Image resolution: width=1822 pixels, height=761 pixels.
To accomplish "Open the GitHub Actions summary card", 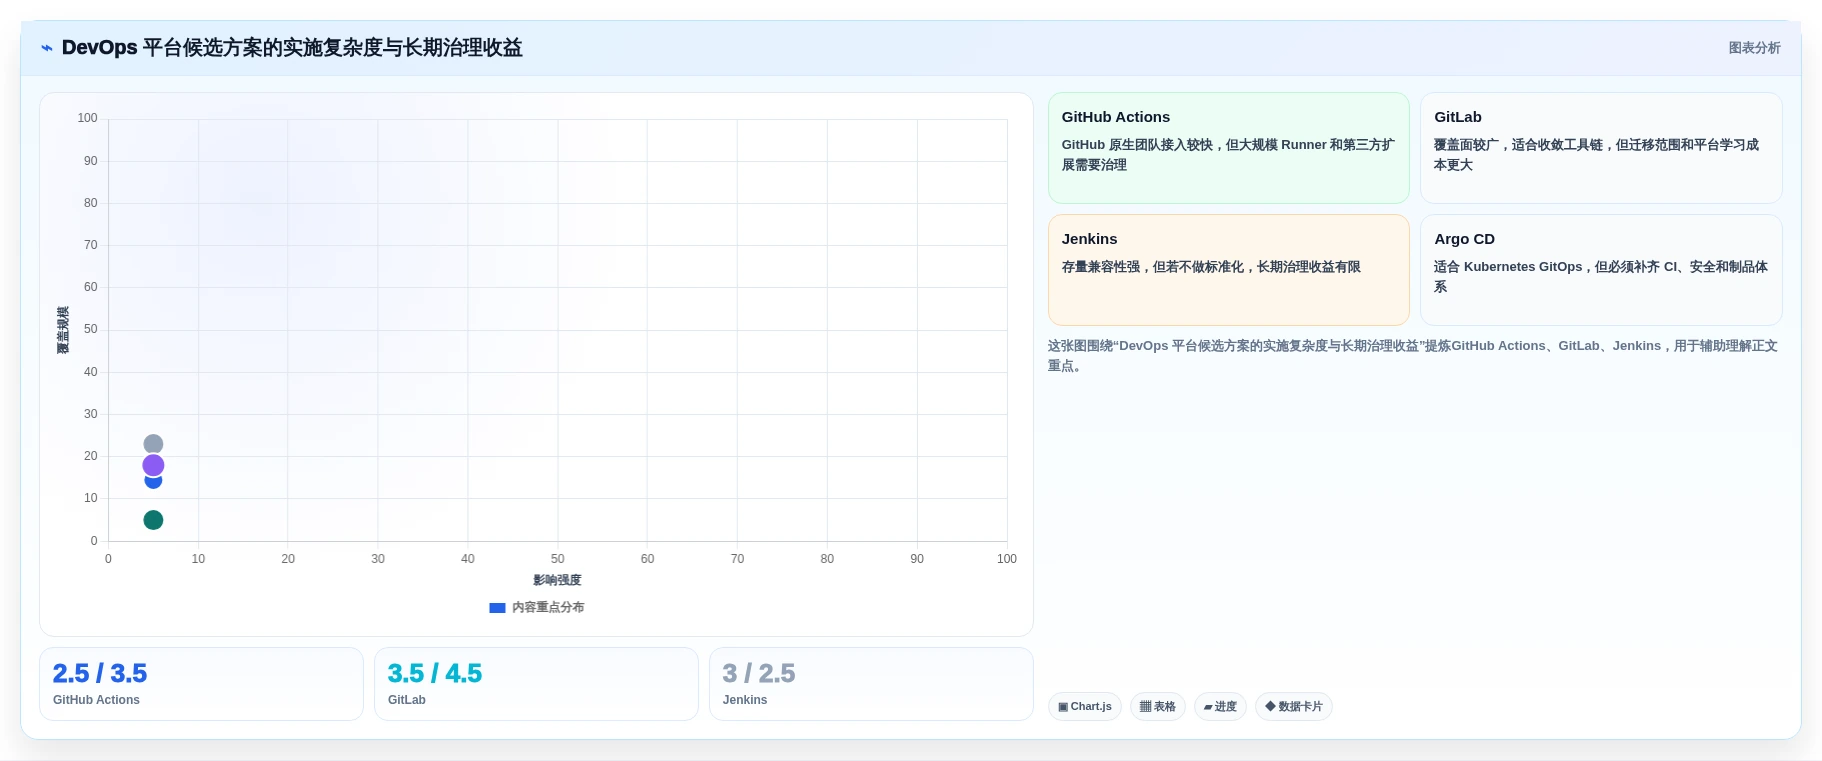I will pos(1228,148).
